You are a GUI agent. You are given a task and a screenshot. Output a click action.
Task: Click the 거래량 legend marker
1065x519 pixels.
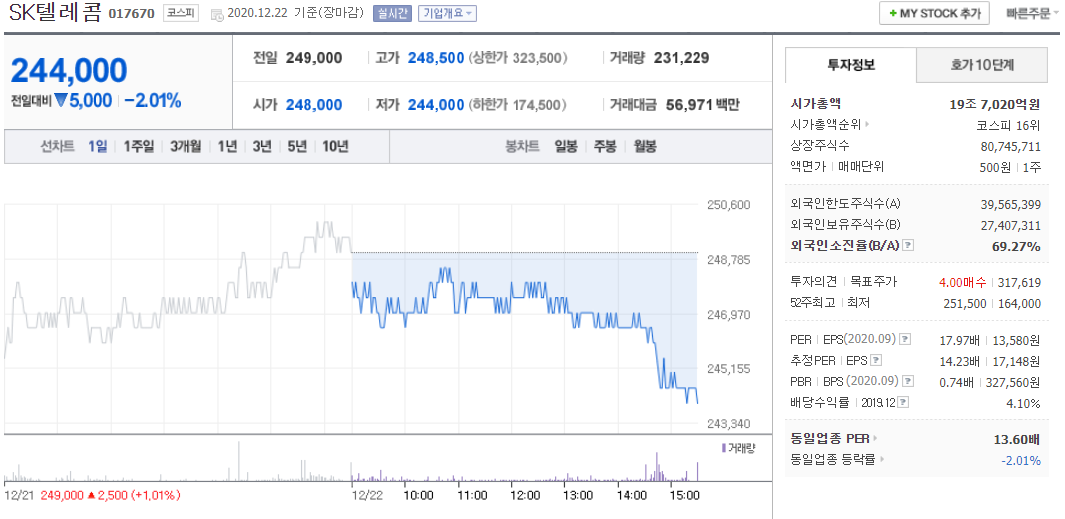point(723,447)
